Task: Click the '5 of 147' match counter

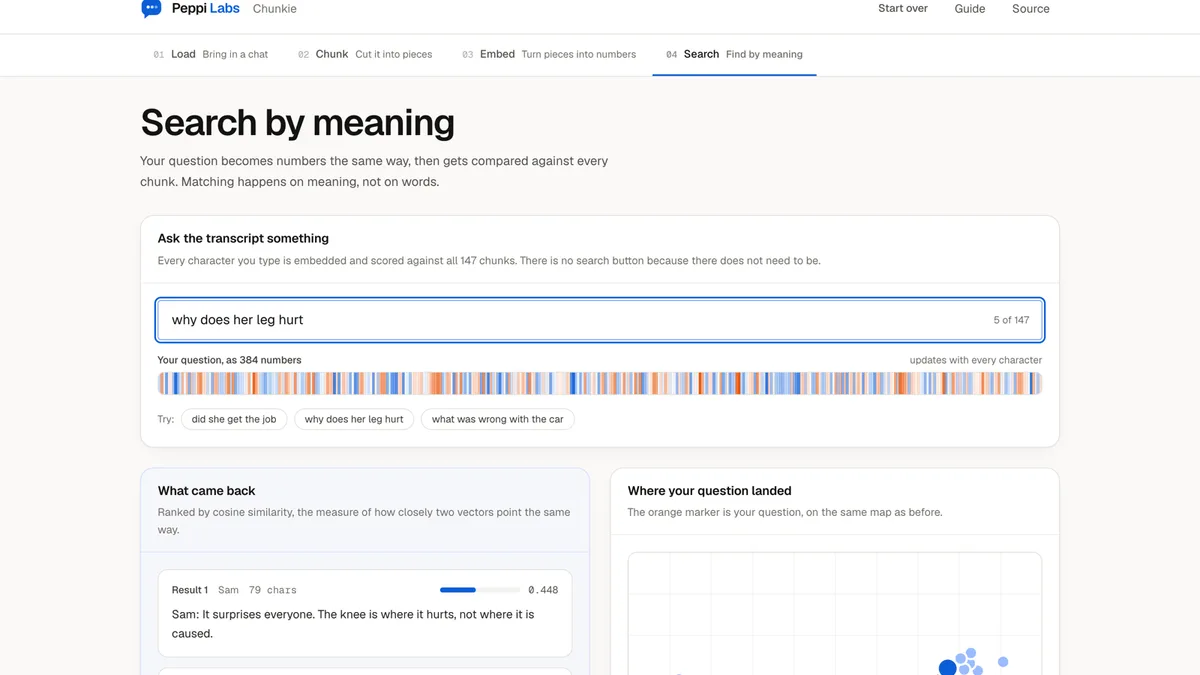Action: click(x=1011, y=320)
